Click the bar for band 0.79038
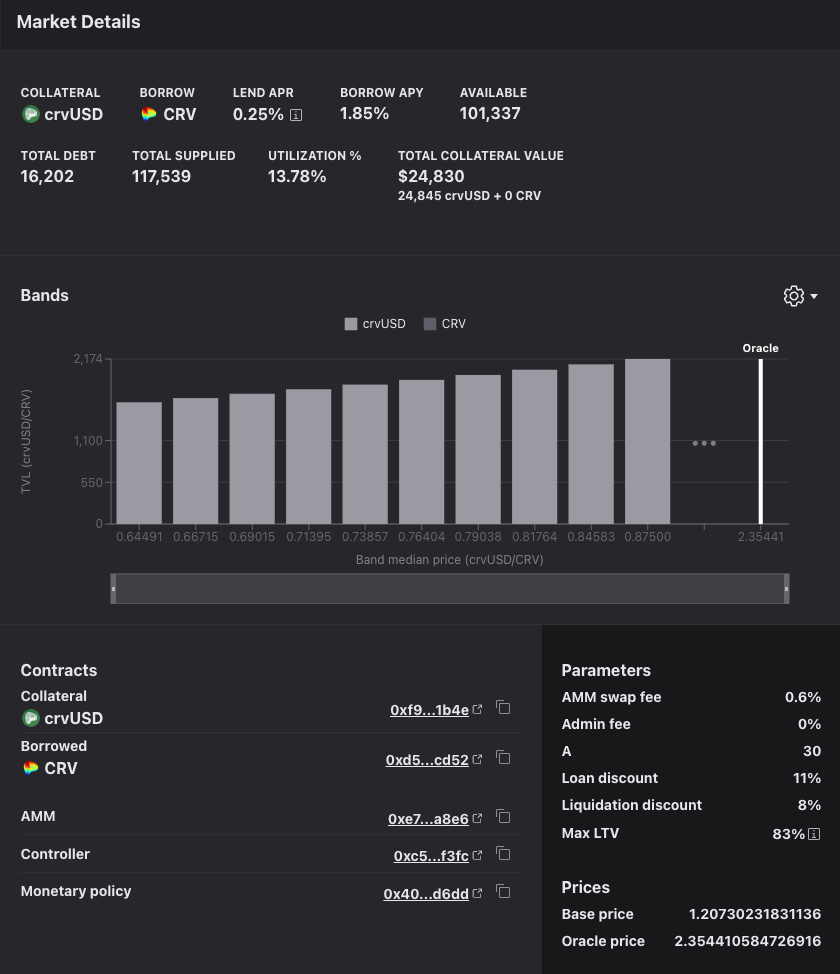 pyautogui.click(x=478, y=449)
